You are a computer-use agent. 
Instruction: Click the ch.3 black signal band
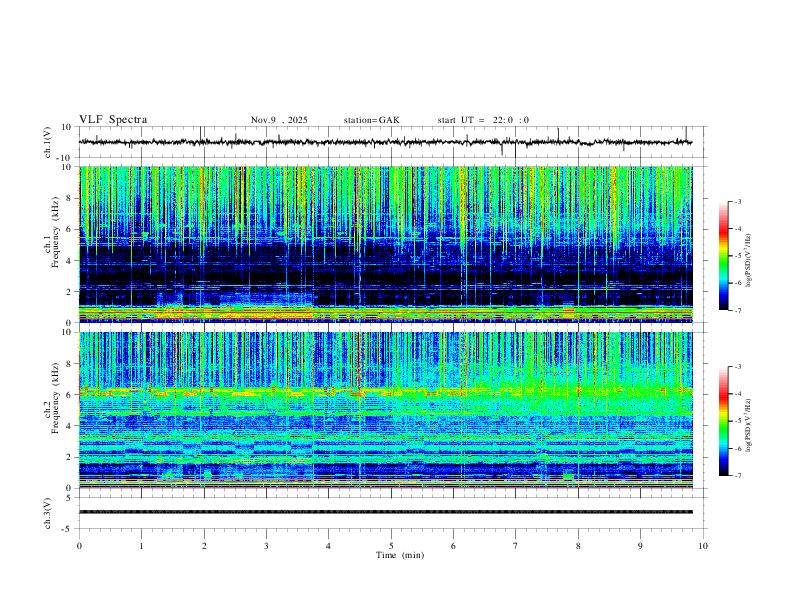coord(386,512)
